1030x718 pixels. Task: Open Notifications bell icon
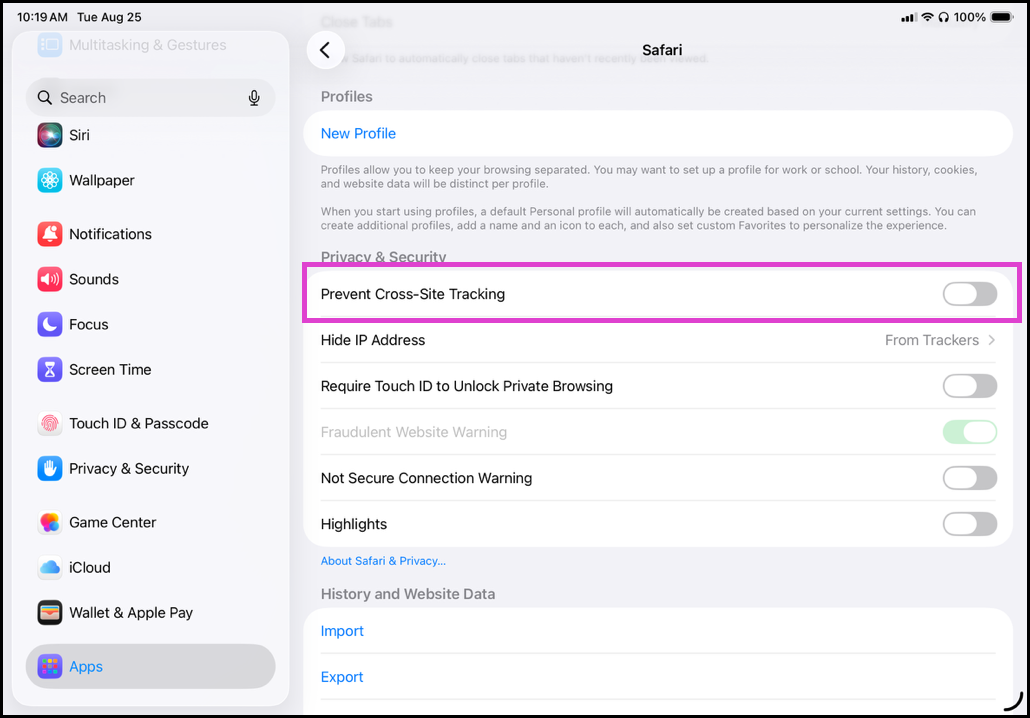click(50, 234)
